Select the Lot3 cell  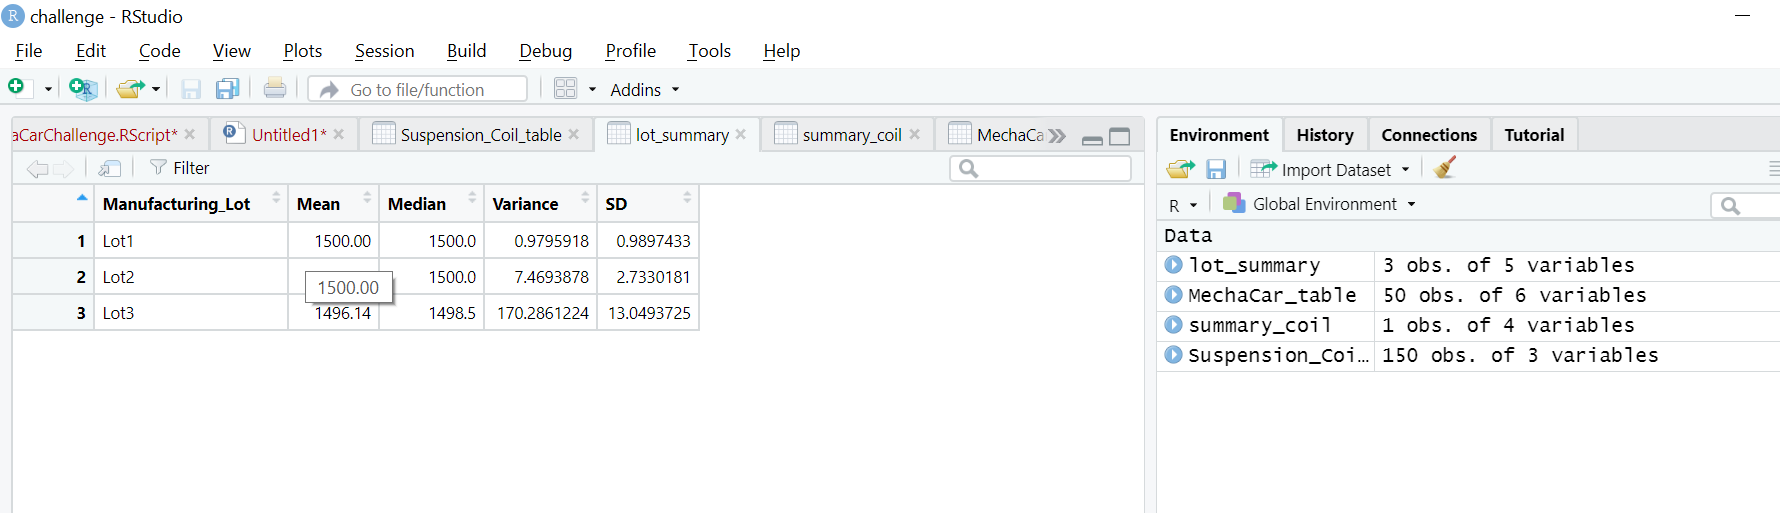191,313
